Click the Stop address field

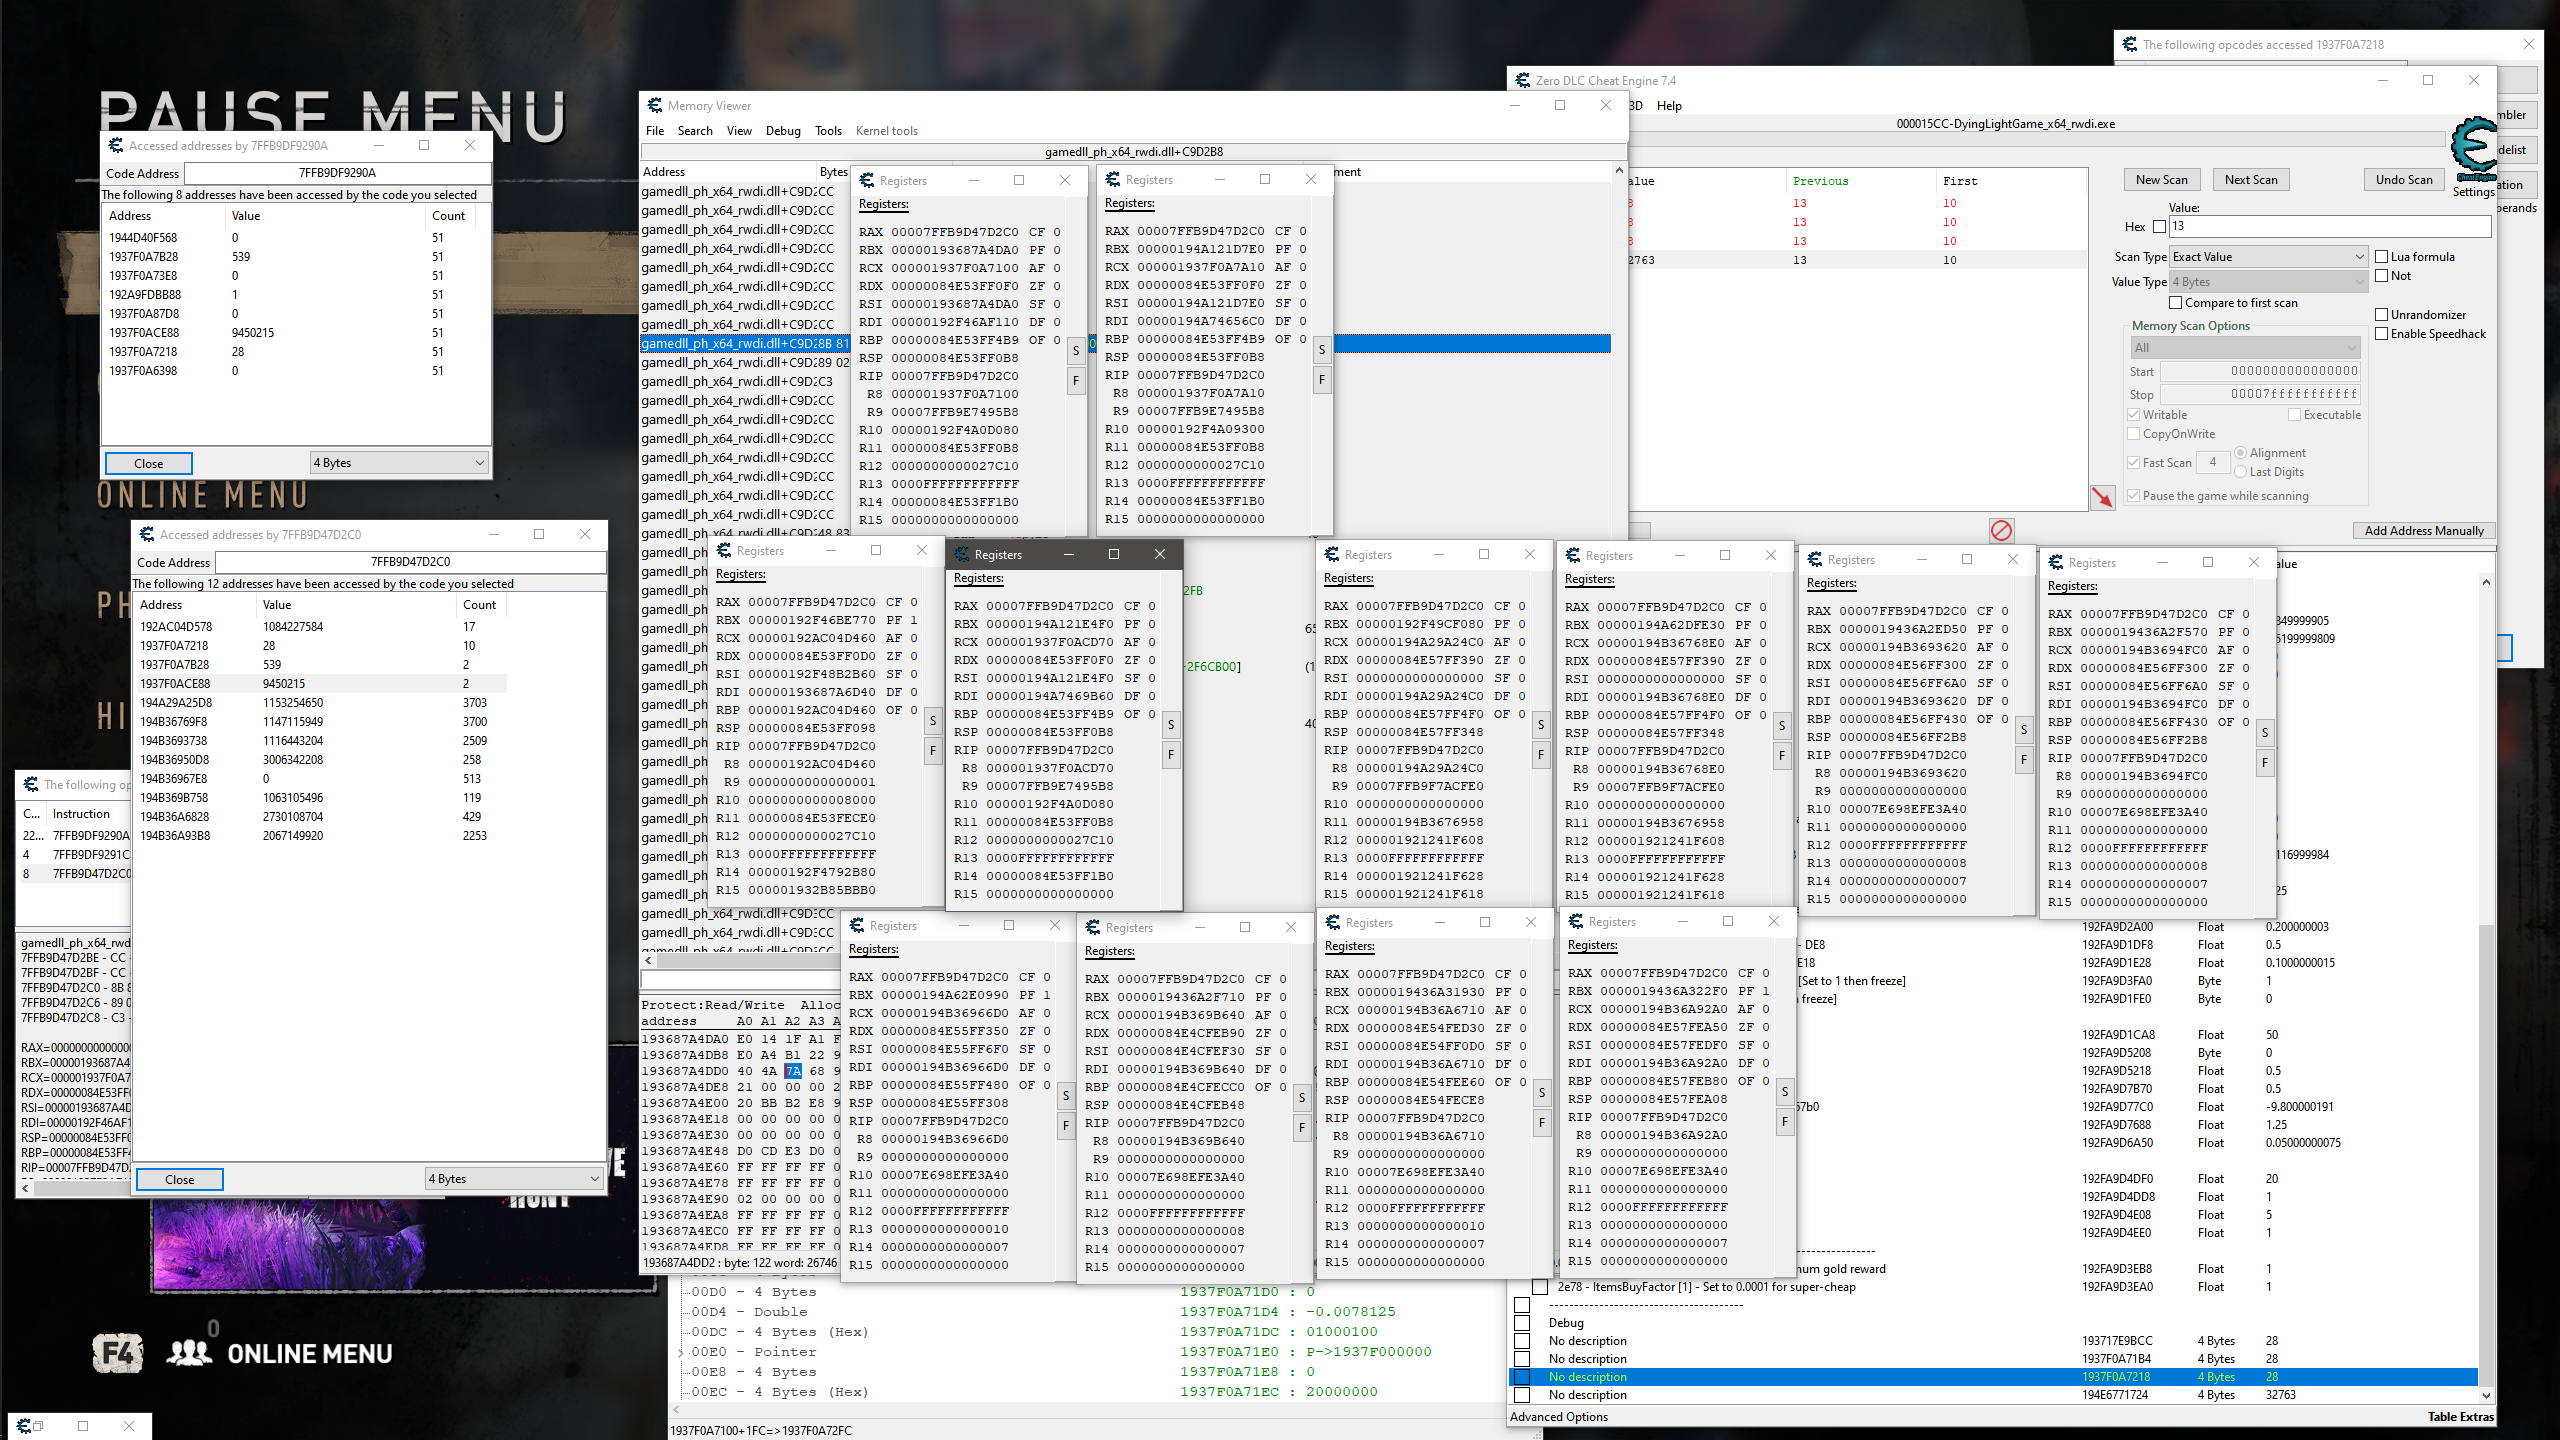[2261, 394]
